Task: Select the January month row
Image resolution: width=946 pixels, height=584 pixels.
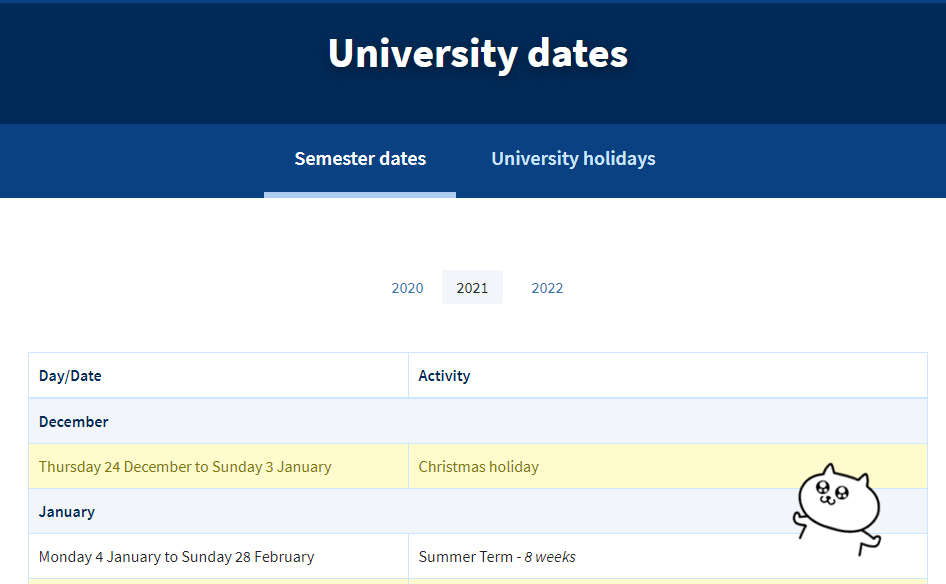Action: (x=67, y=512)
